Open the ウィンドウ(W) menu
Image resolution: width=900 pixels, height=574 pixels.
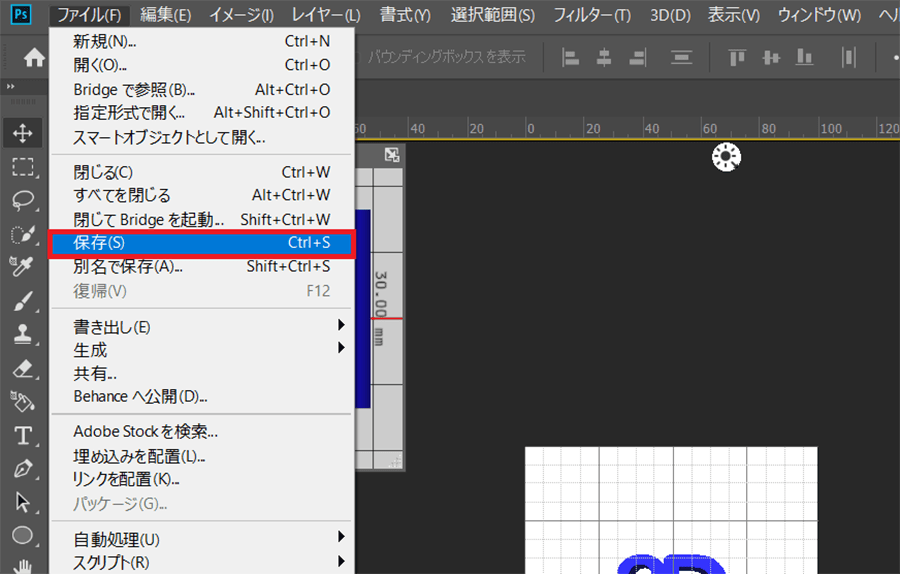pos(819,14)
